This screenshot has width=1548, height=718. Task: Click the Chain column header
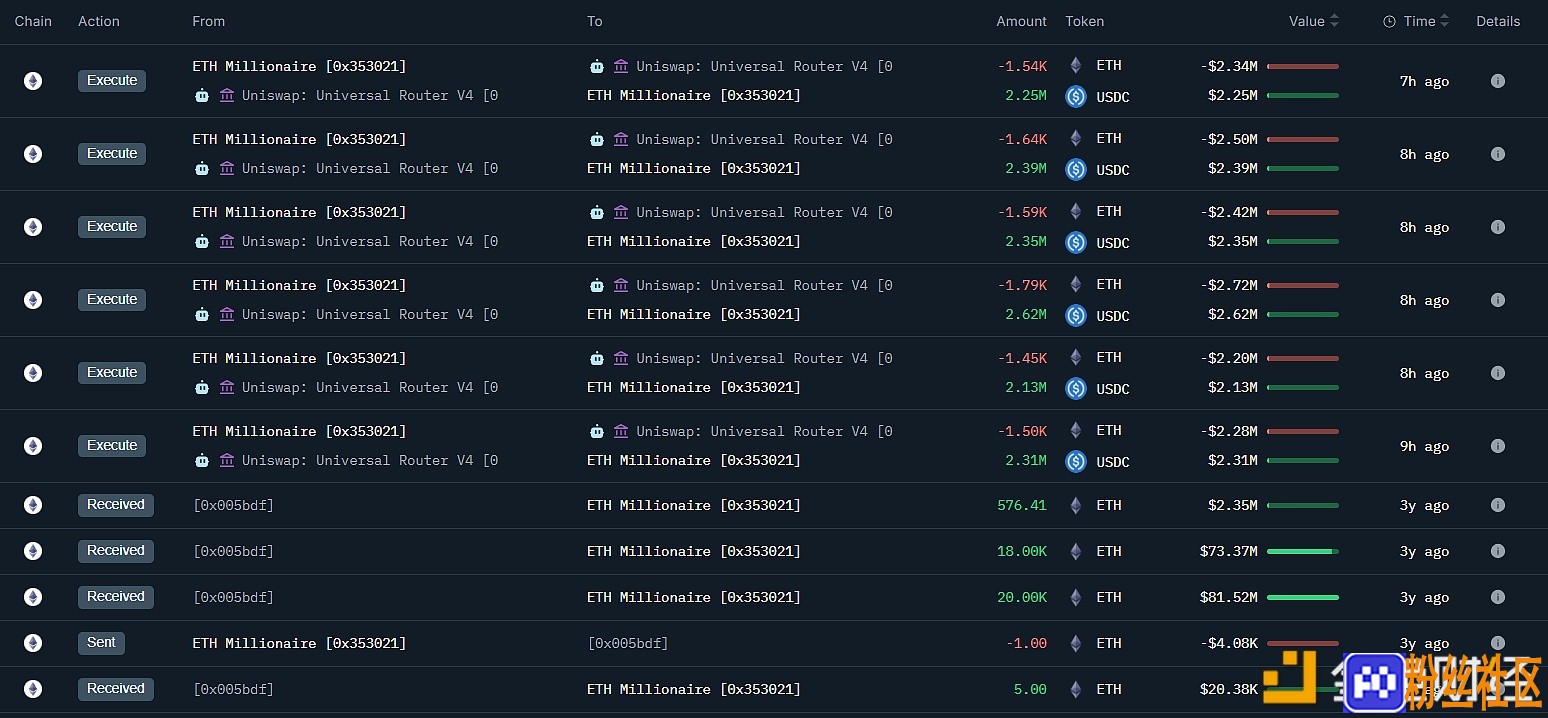click(33, 21)
